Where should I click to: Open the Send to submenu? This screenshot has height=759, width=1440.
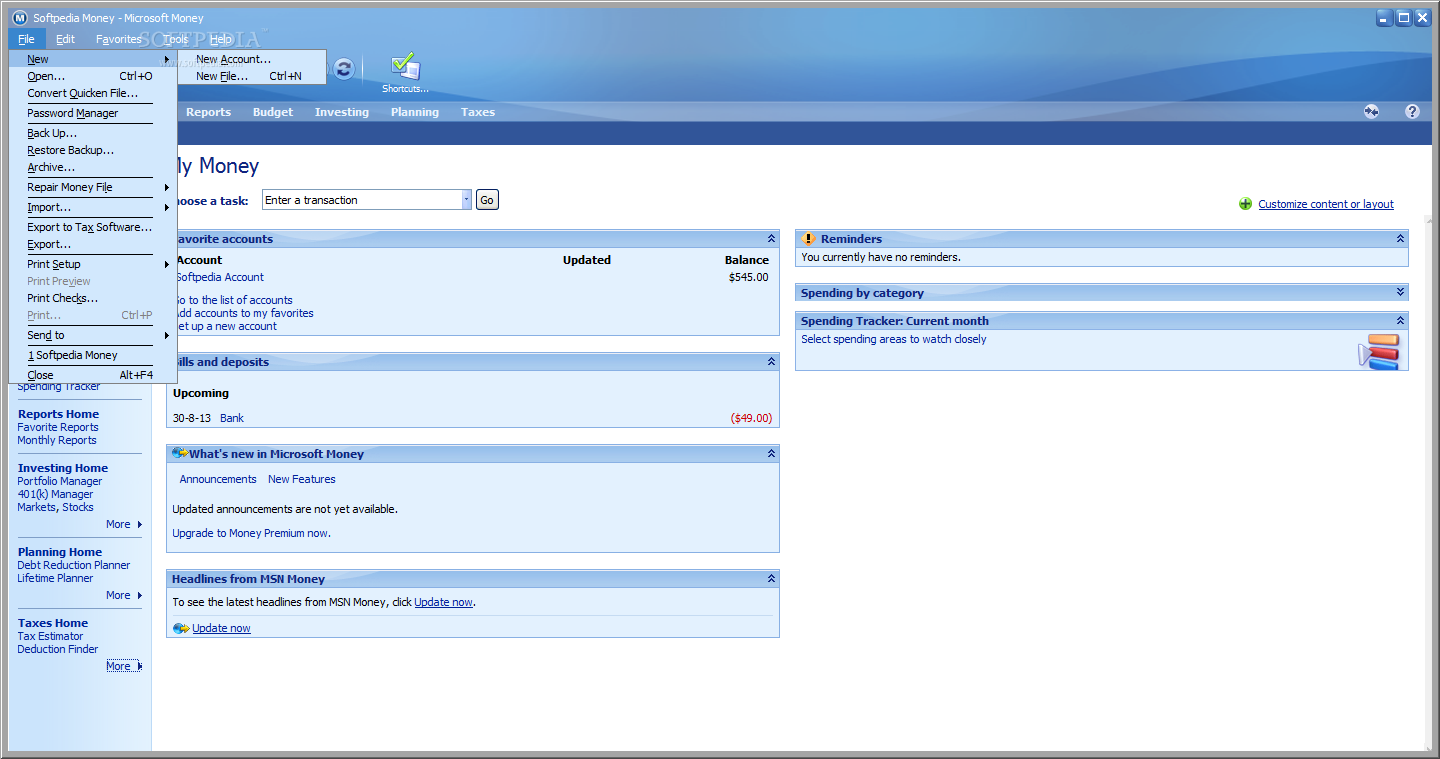point(92,335)
